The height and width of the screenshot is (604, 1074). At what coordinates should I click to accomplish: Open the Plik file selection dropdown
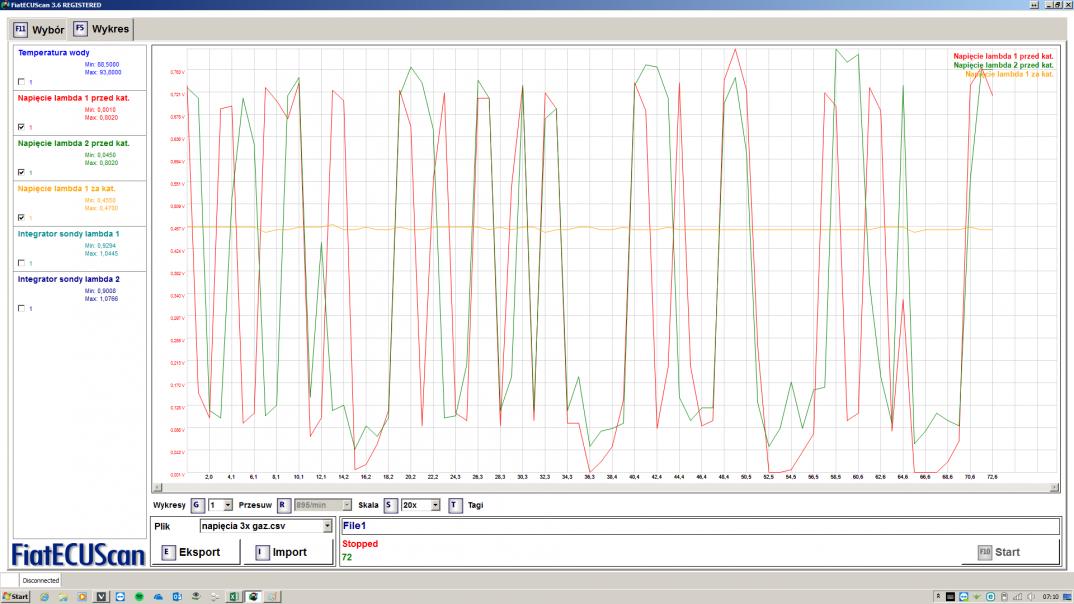[x=327, y=526]
